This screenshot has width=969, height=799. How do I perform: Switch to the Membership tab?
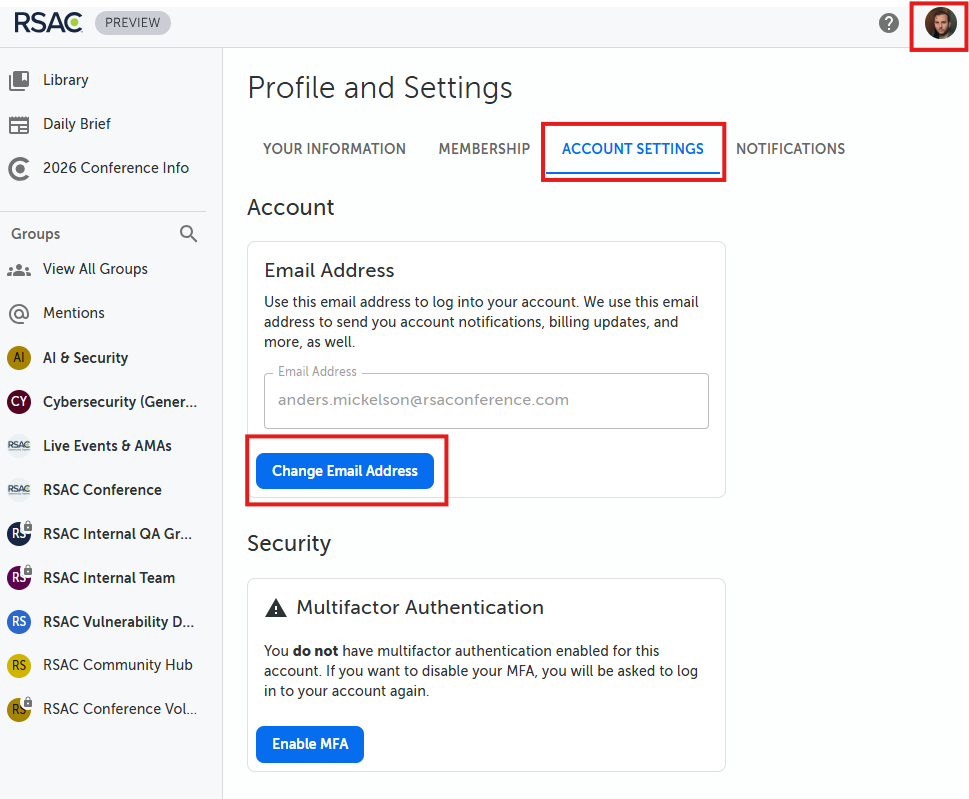(484, 149)
